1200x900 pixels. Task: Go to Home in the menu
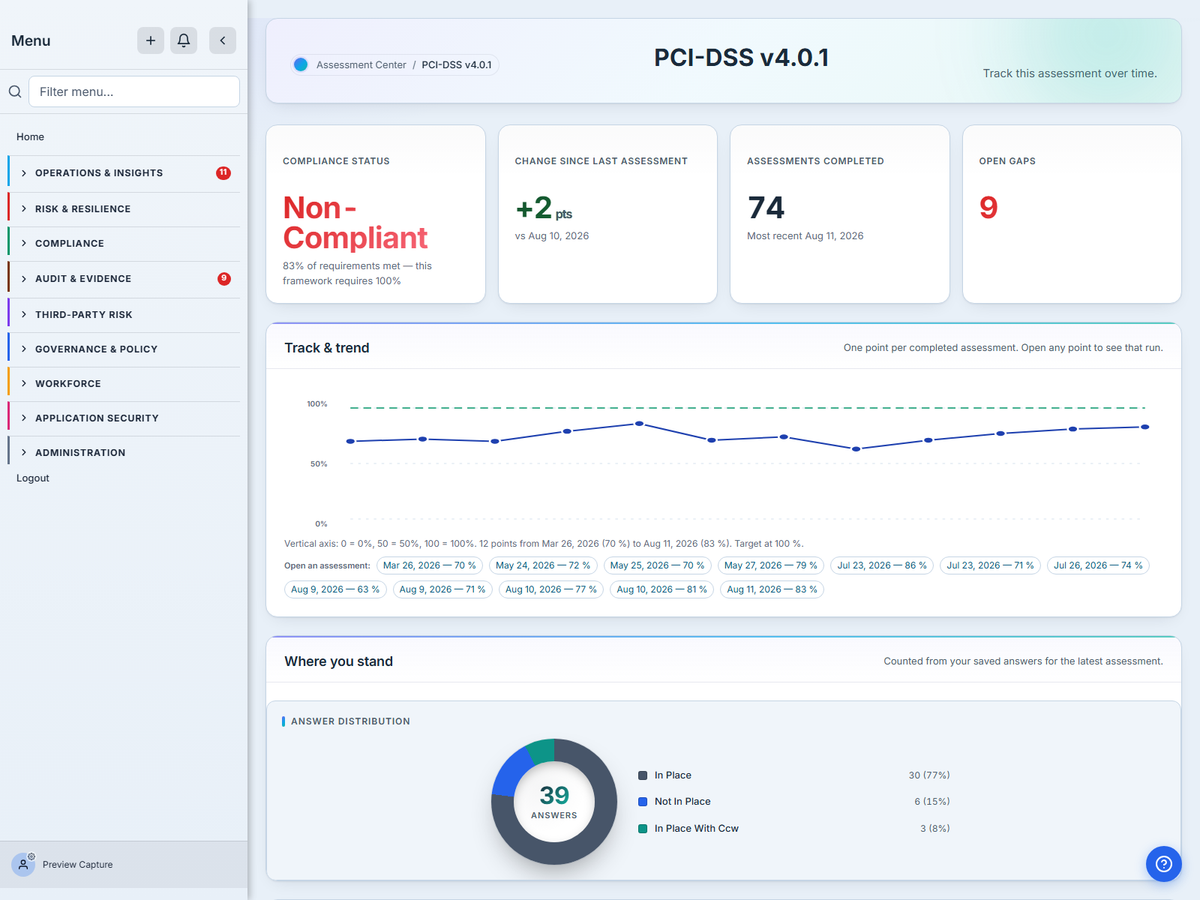click(x=30, y=137)
